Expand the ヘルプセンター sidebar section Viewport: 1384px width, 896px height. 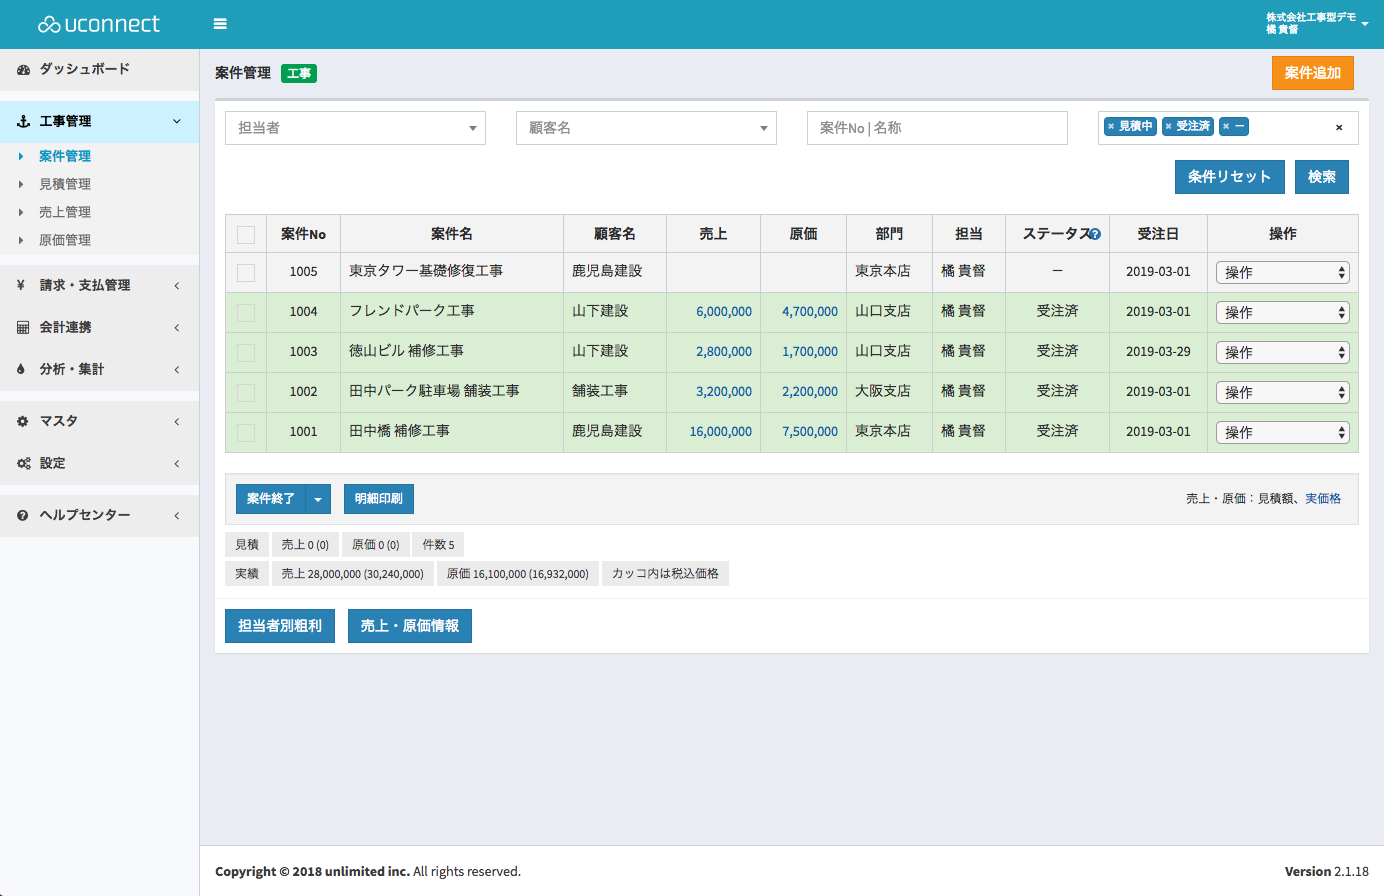pos(177,515)
